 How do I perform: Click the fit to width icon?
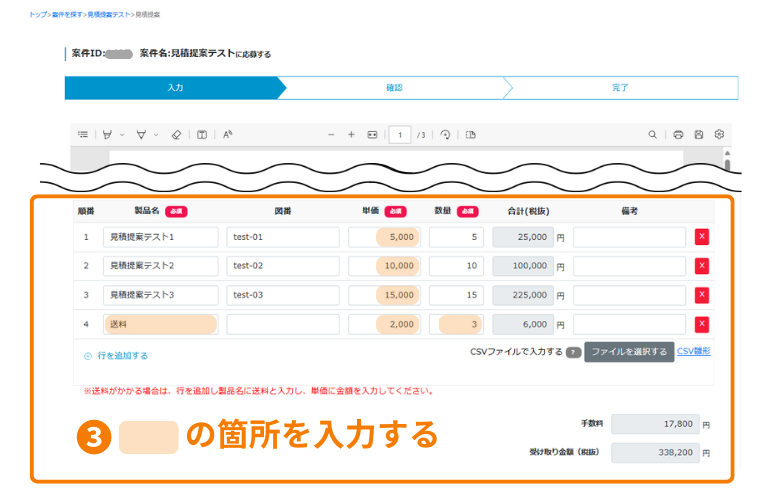tap(372, 134)
